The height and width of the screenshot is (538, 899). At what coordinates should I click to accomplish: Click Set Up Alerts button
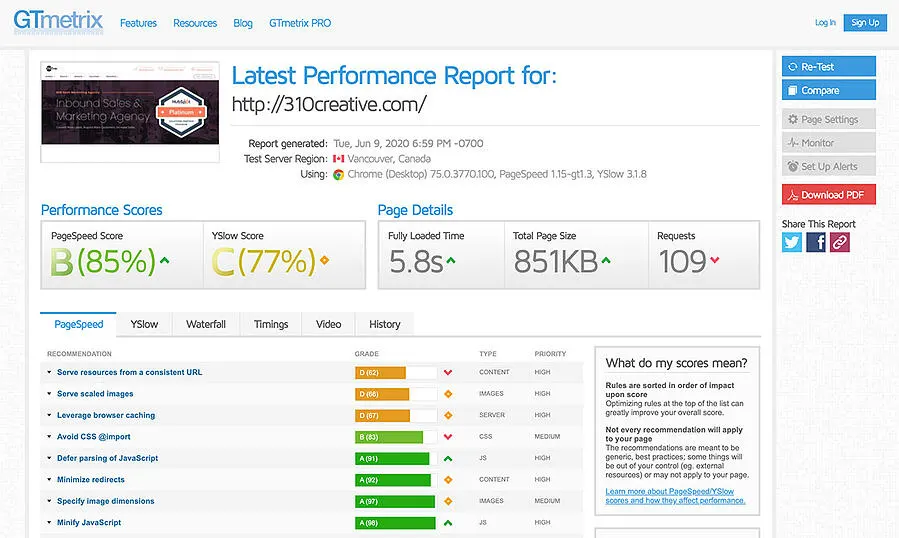click(828, 166)
